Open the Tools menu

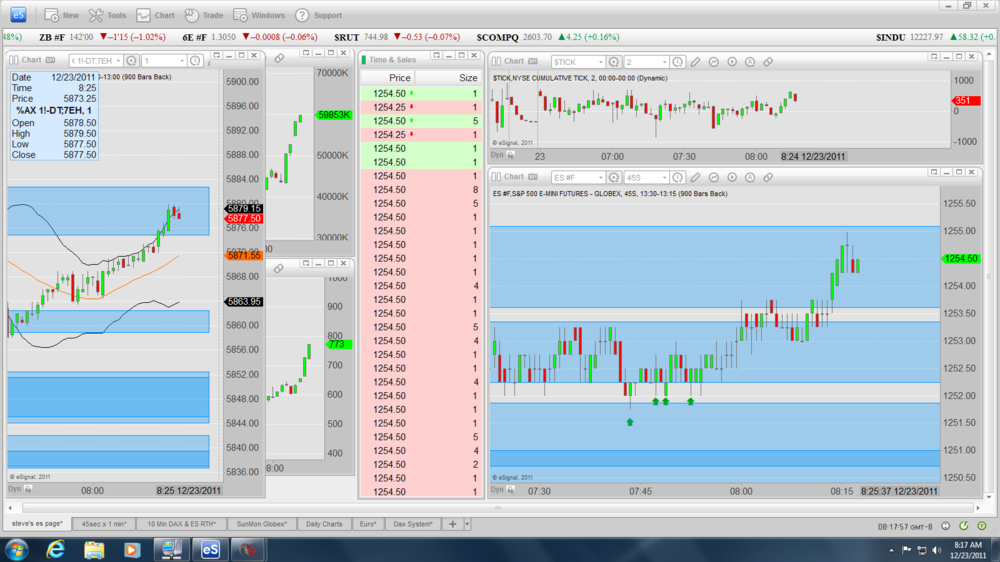point(107,15)
